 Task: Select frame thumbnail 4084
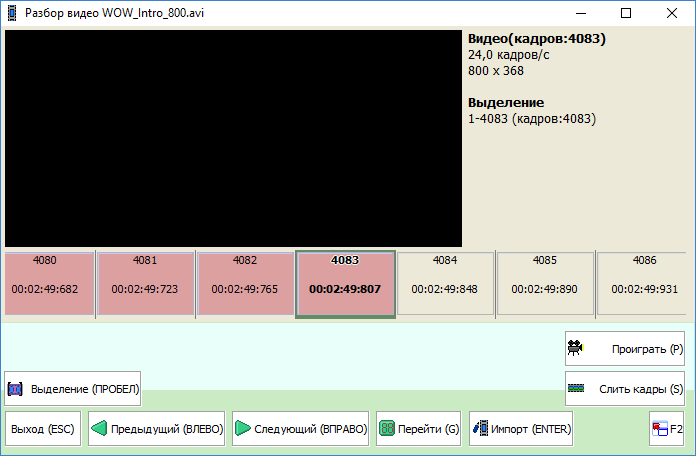[445, 284]
